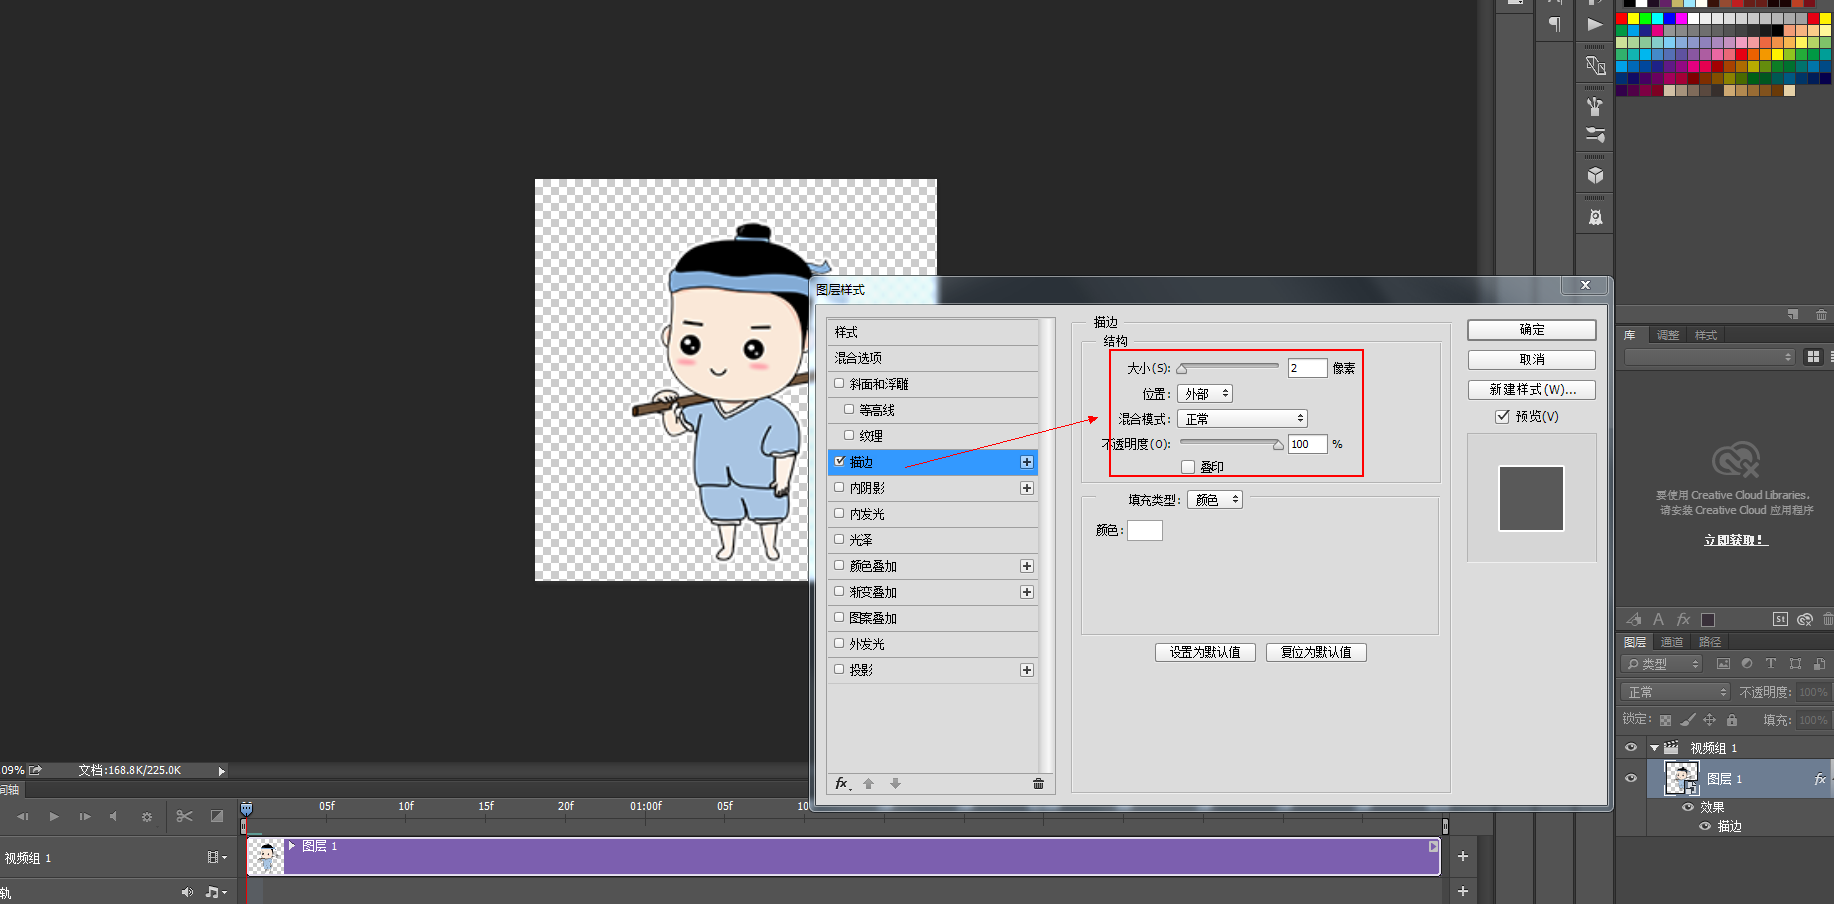
Task: Go to next frame in timeline
Action: pos(85,816)
